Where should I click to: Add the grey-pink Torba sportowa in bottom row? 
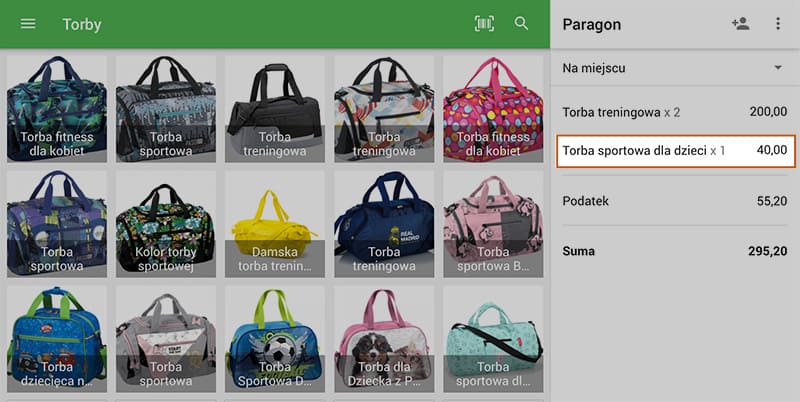click(166, 339)
